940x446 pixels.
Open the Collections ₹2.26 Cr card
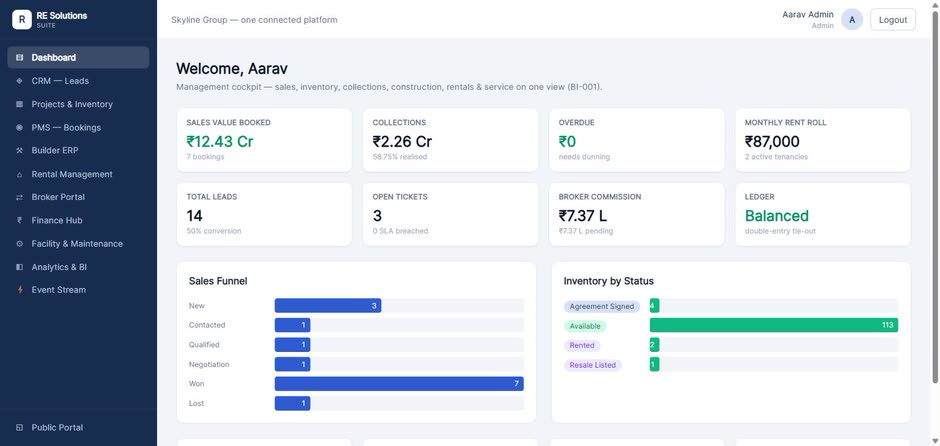(x=450, y=140)
